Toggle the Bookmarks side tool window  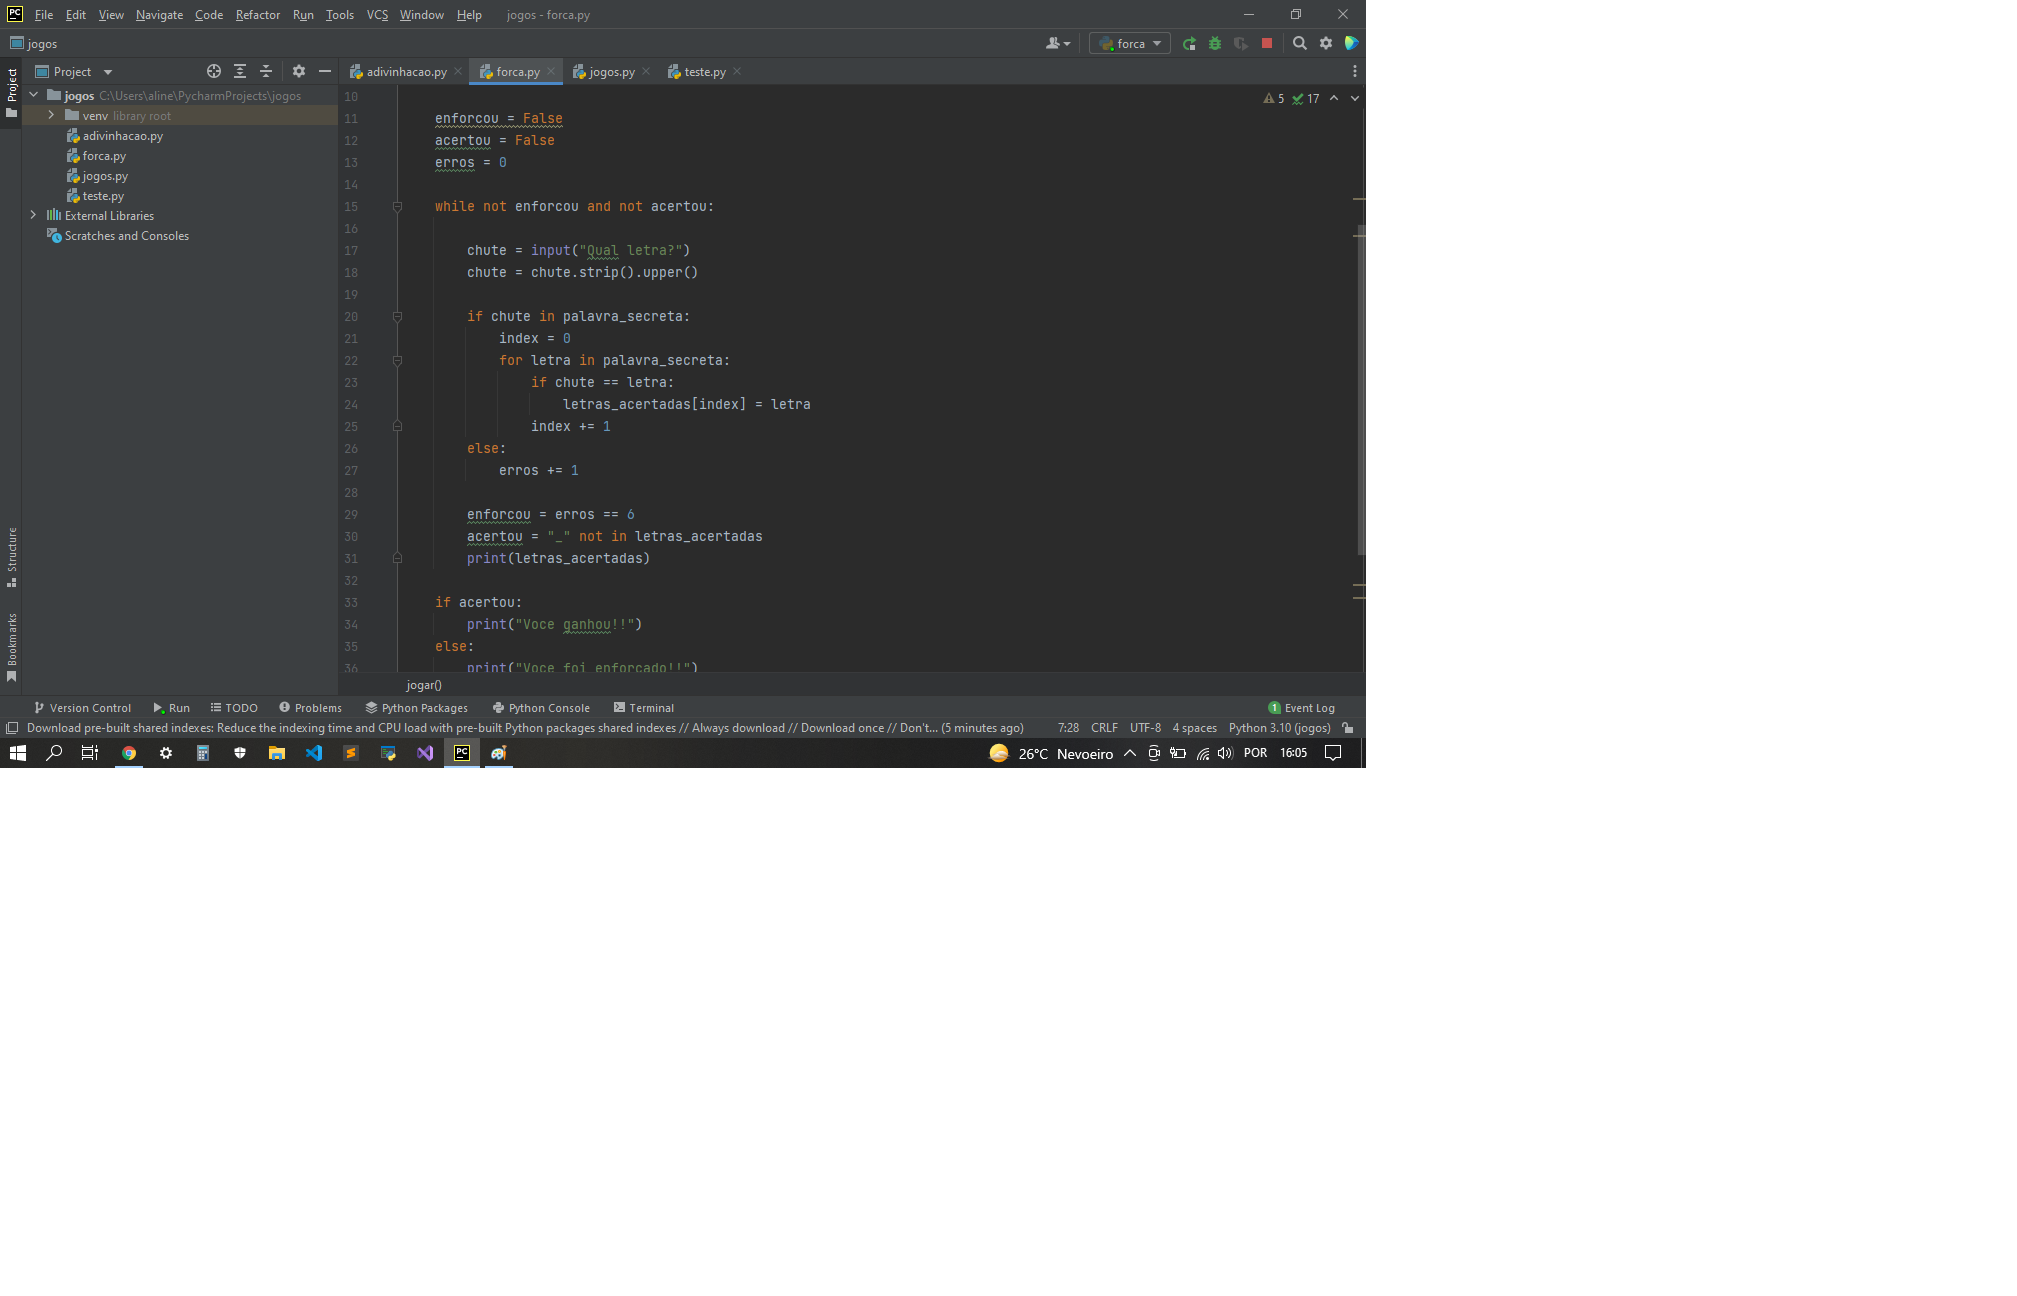(x=12, y=647)
